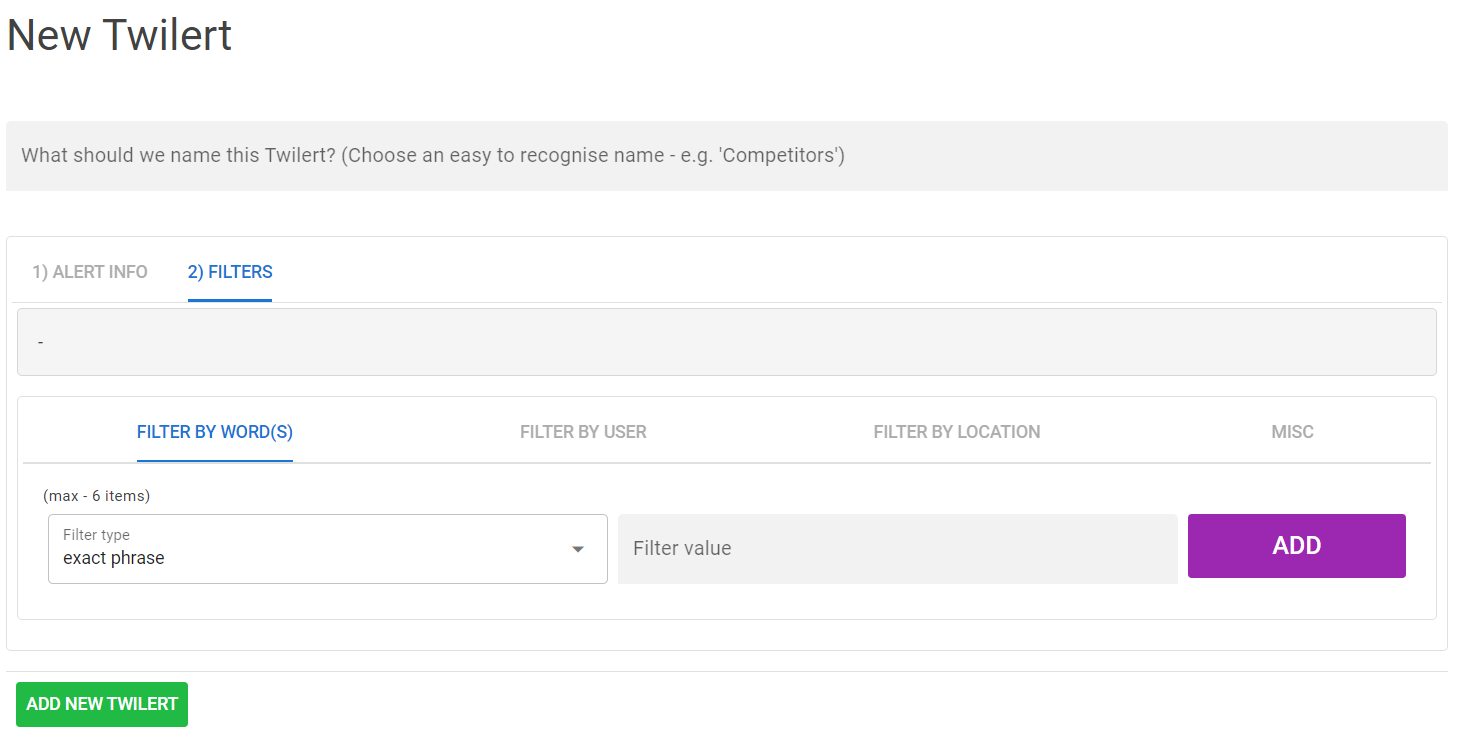Focus the Filter value text field

coord(897,549)
